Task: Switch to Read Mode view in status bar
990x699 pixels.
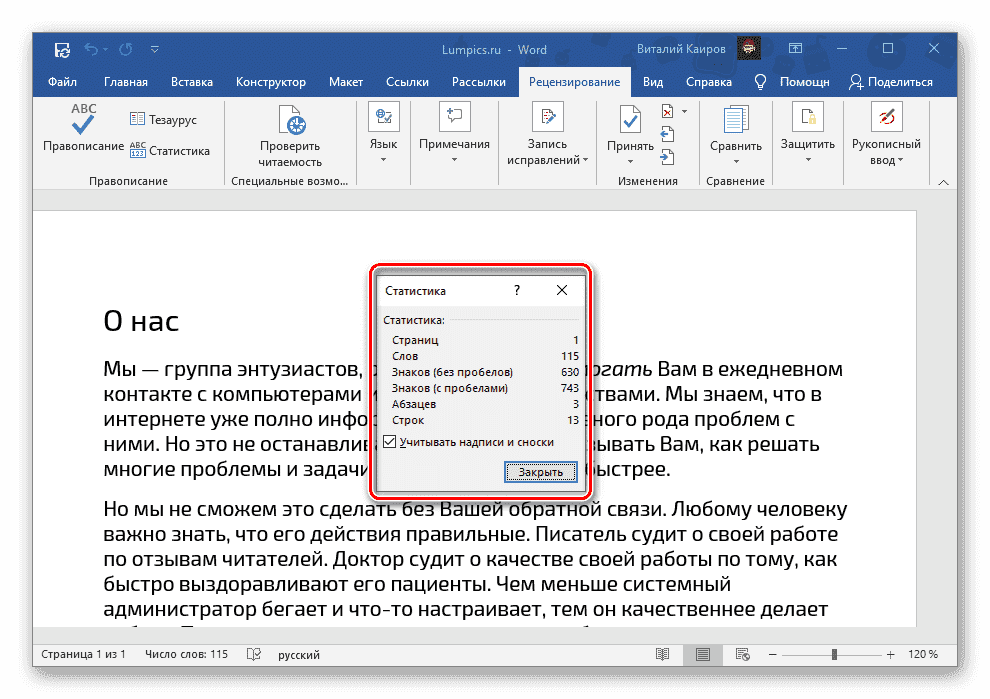Action: coord(662,655)
